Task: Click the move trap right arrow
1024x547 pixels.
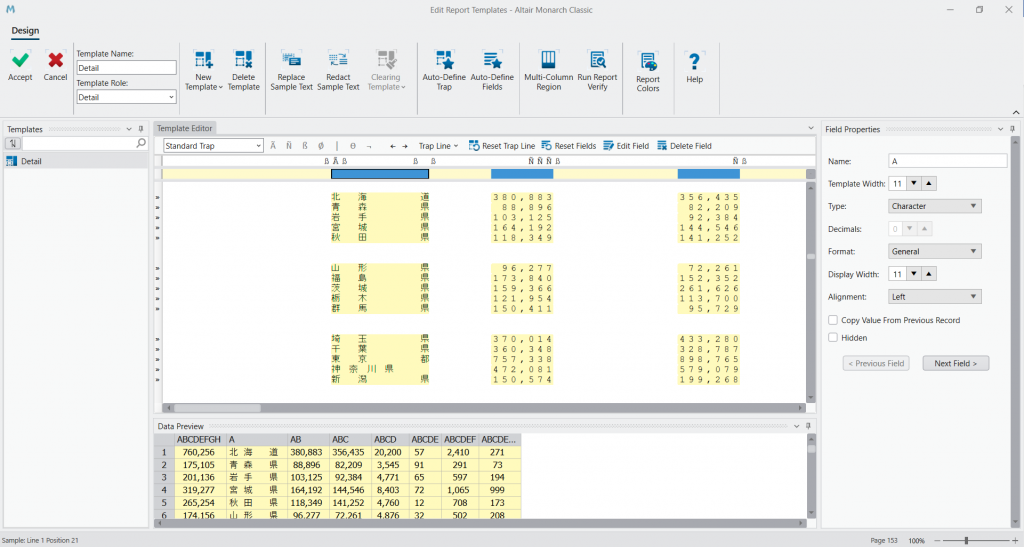Action: (405, 146)
